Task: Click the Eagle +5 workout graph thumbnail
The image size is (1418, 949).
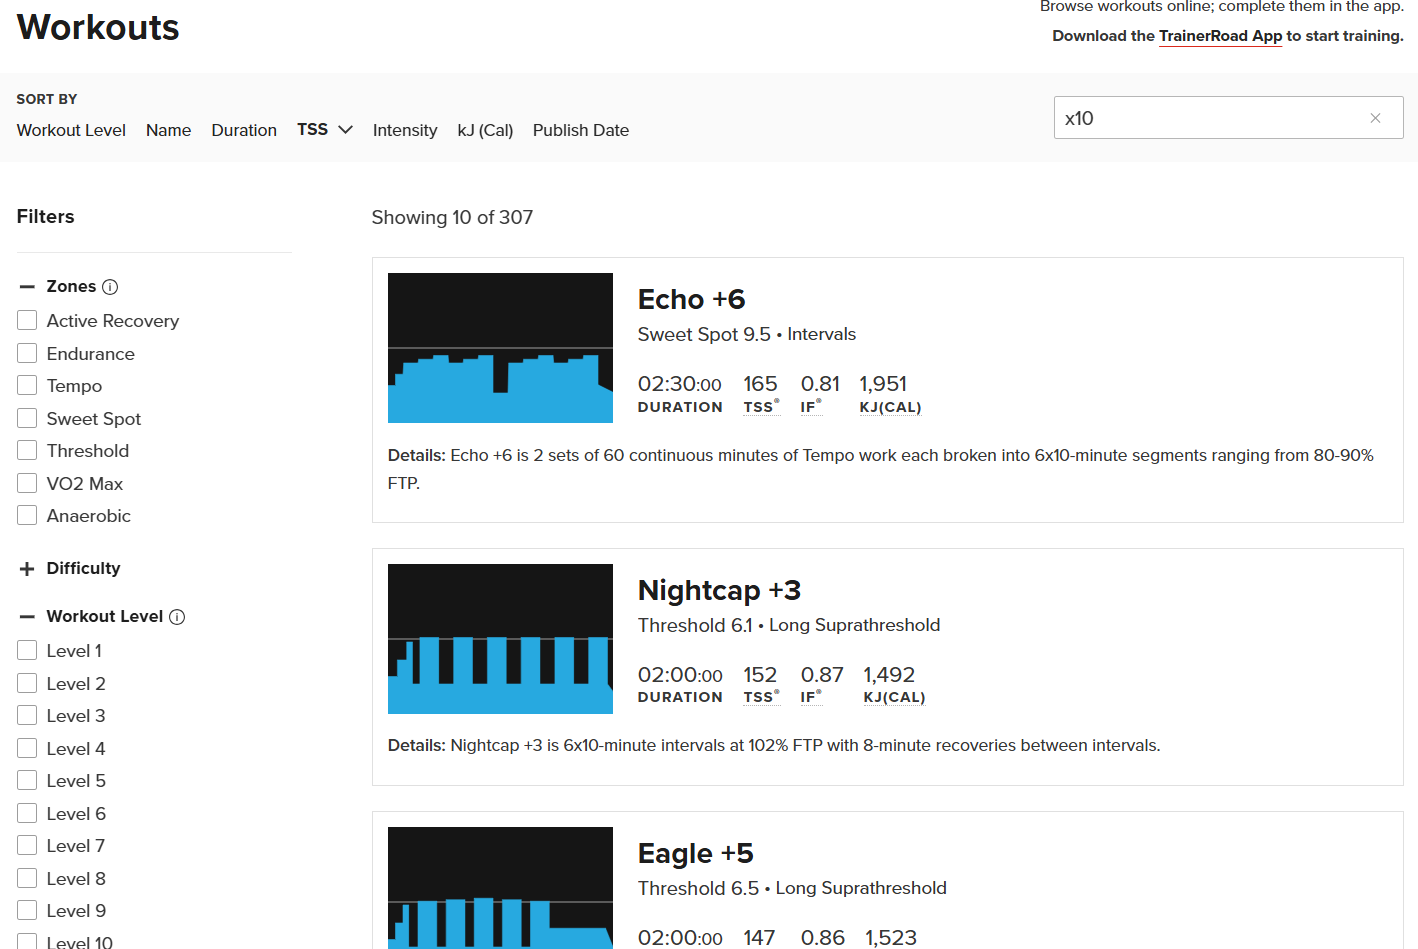Action: pos(500,888)
